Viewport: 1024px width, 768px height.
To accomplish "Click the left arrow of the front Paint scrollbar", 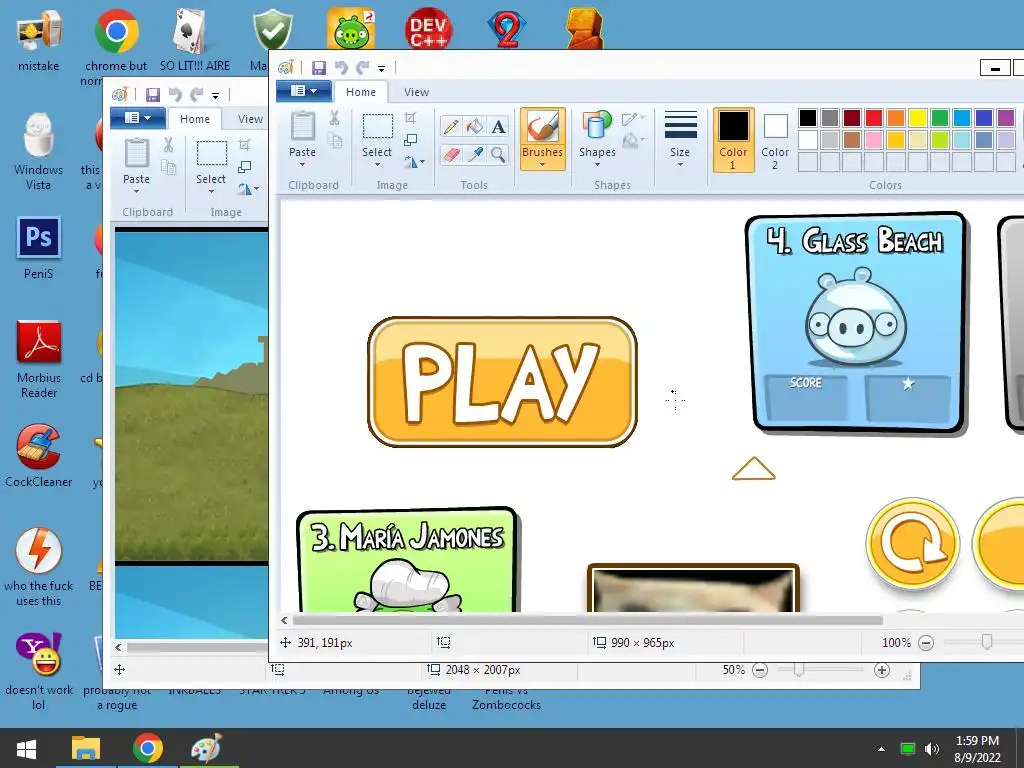I will pyautogui.click(x=284, y=620).
